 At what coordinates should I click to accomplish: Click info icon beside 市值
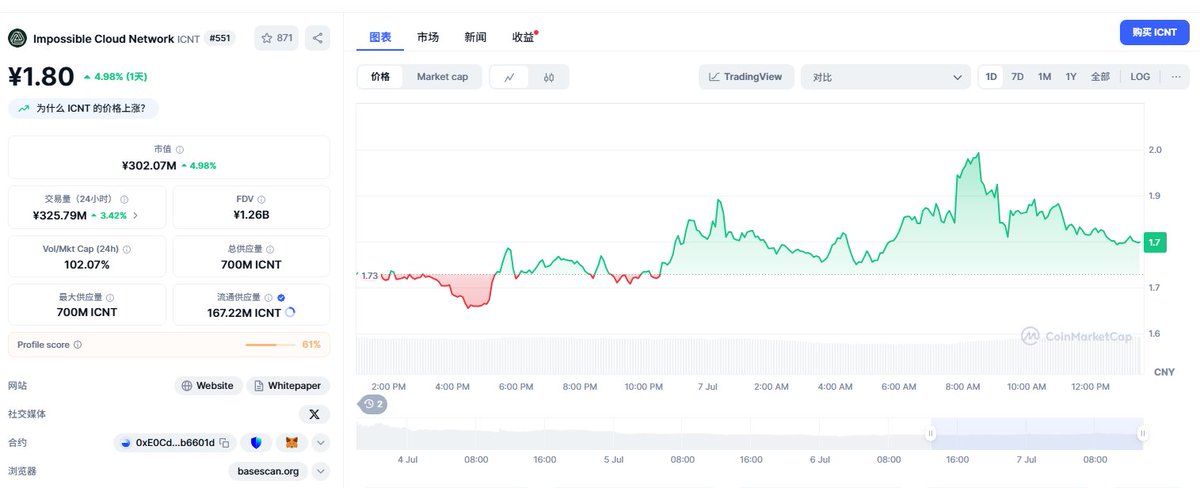tap(180, 149)
